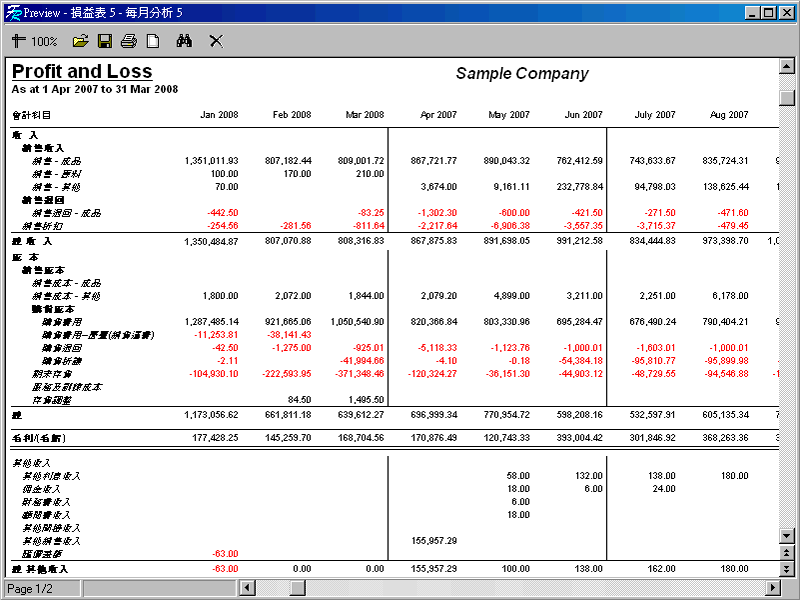Click the Profit and Loss report title
This screenshot has width=800, height=600.
click(82, 72)
